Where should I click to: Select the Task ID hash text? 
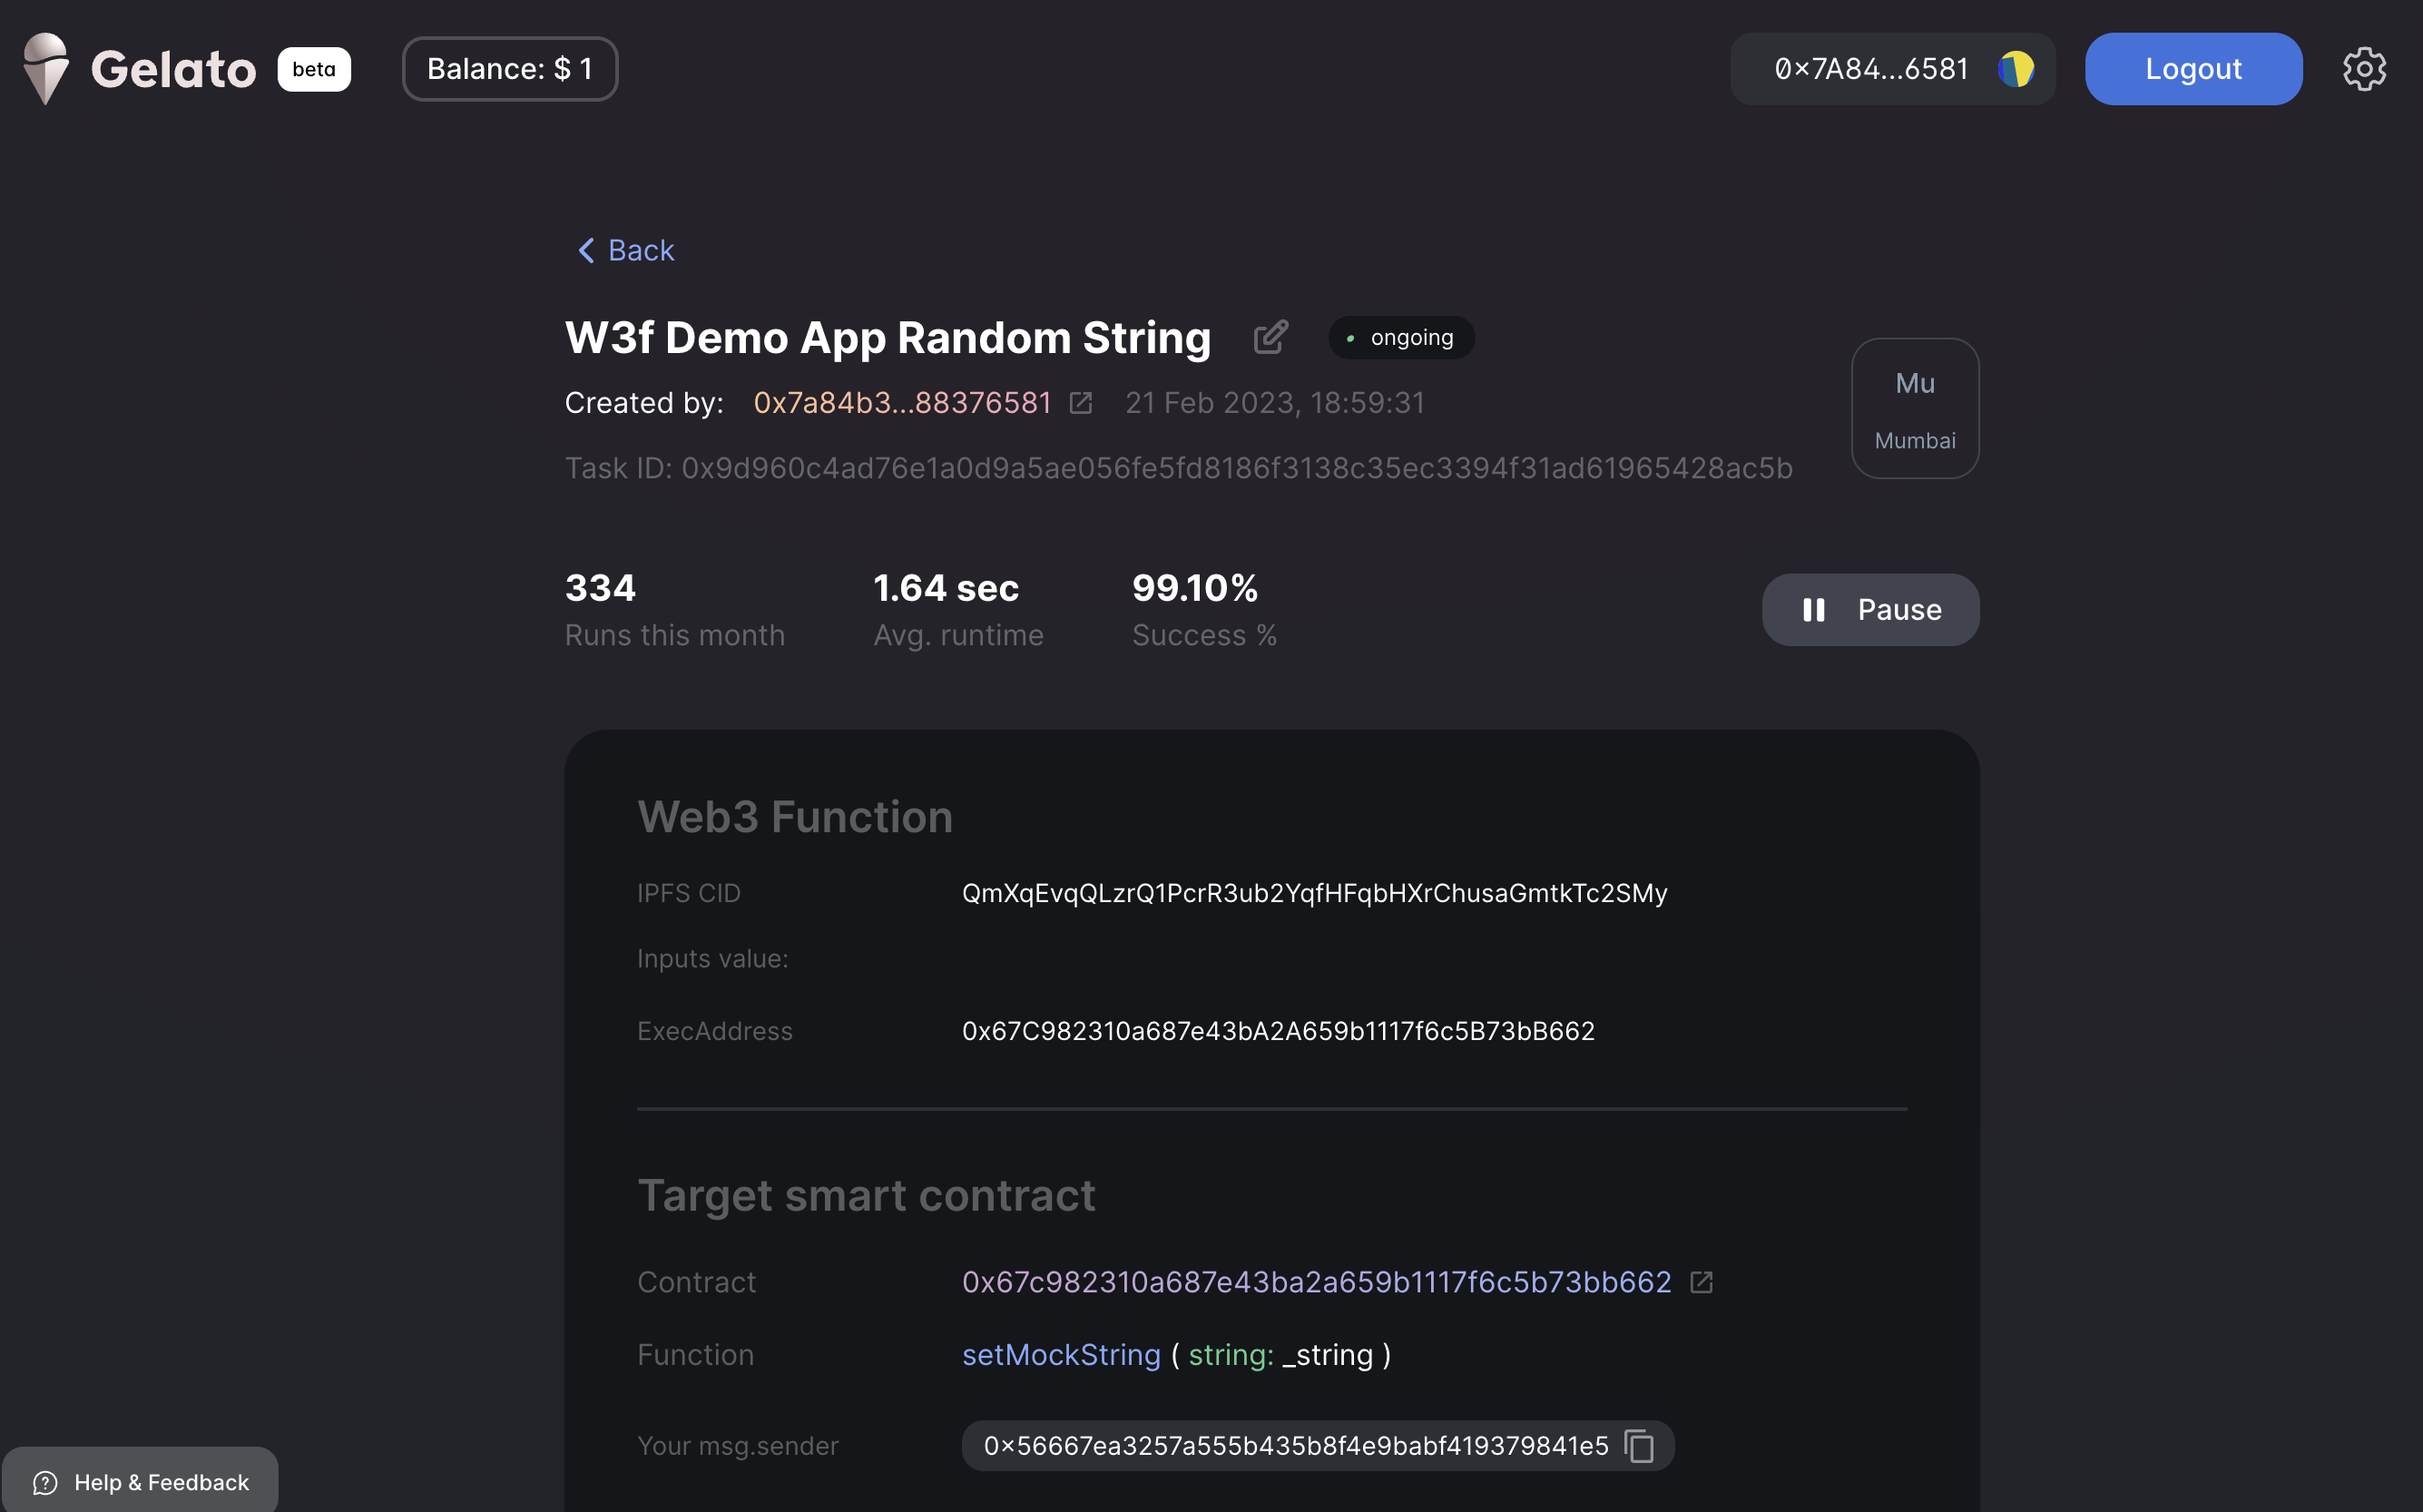click(1236, 468)
